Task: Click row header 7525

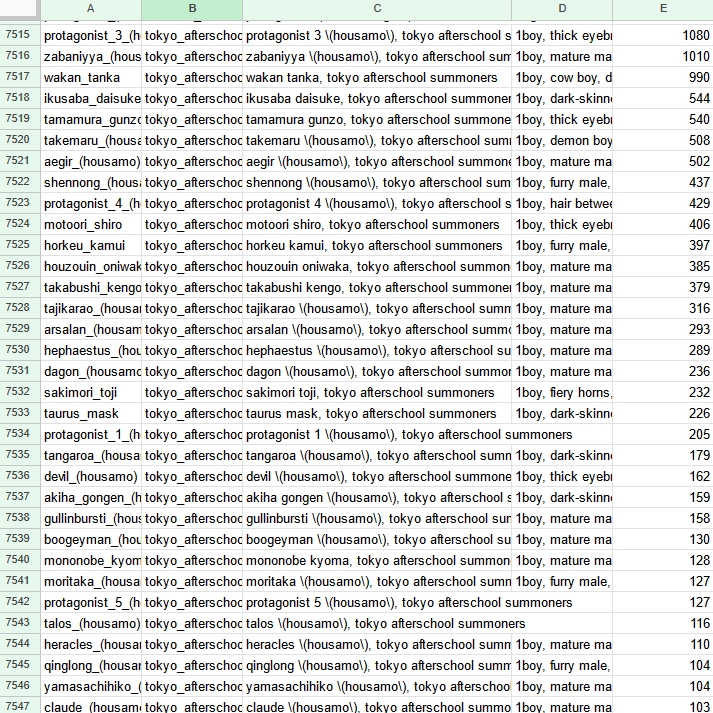Action: [x=18, y=245]
